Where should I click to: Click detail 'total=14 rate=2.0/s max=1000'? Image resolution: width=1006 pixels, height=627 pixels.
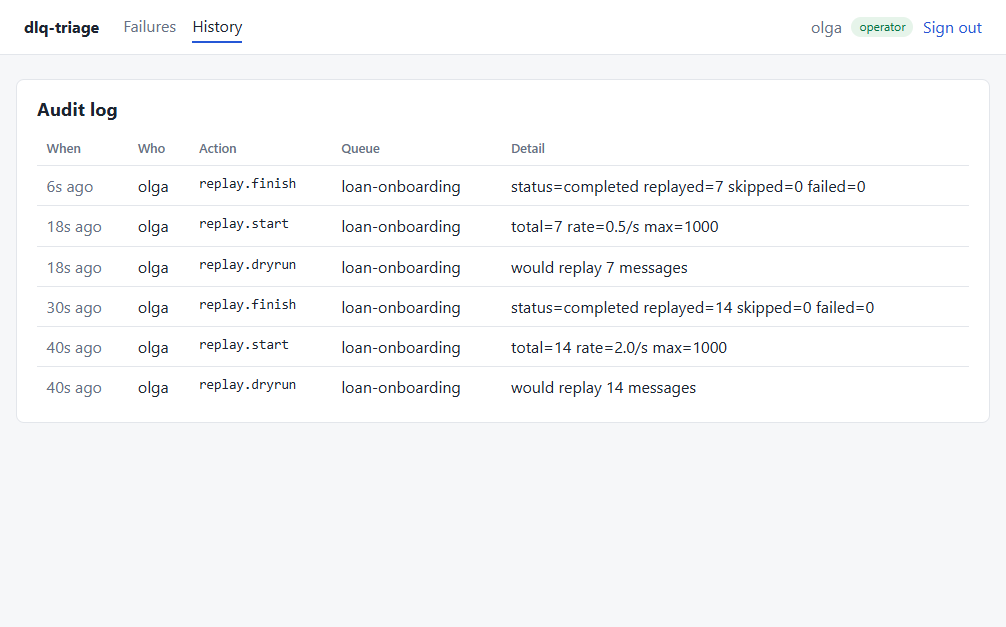618,347
